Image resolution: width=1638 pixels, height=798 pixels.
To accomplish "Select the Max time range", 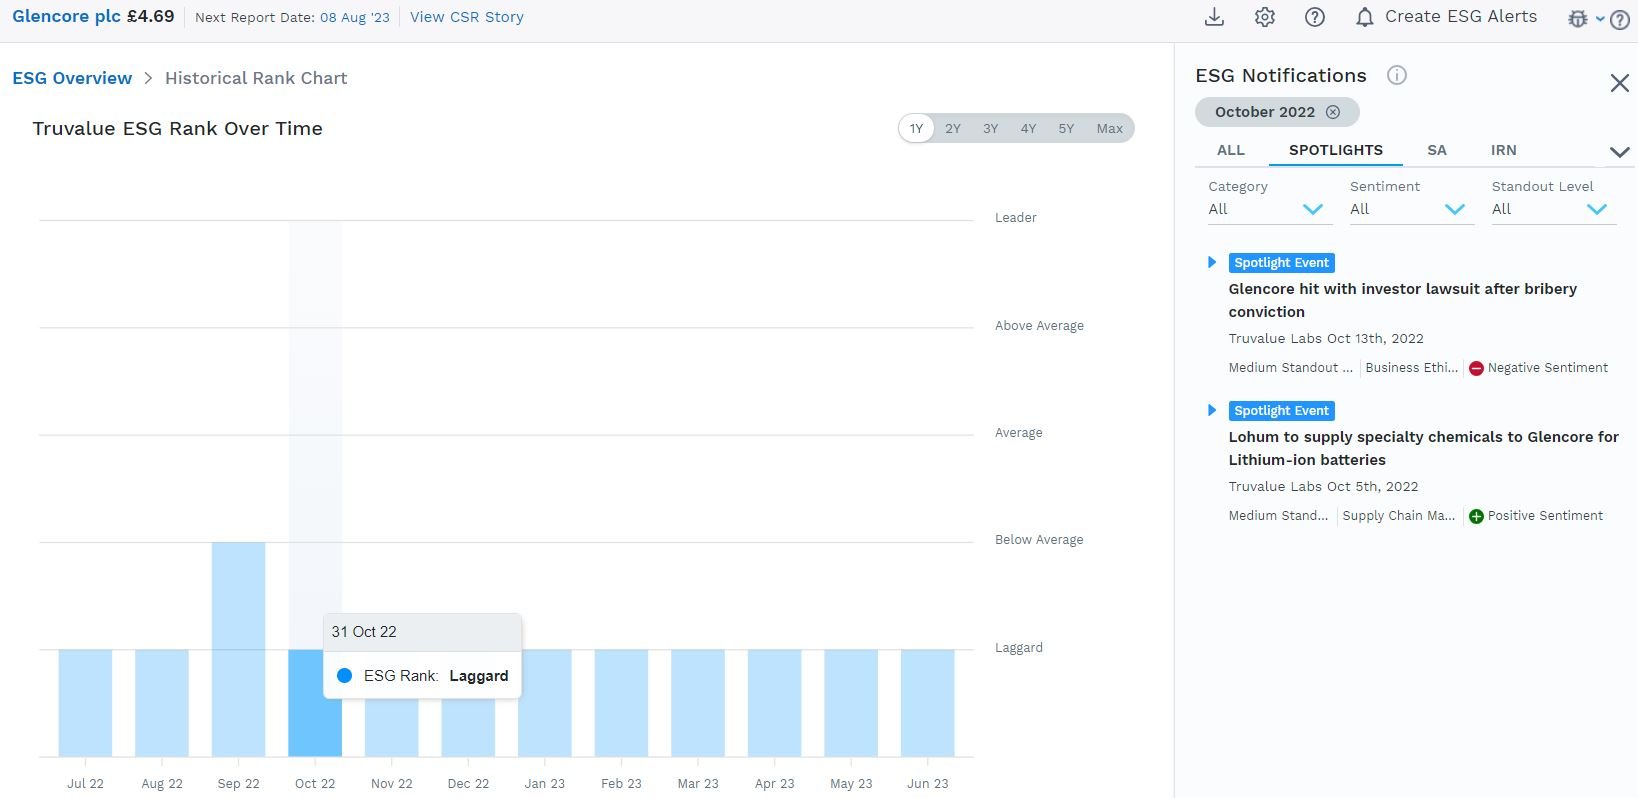I will tap(1109, 128).
